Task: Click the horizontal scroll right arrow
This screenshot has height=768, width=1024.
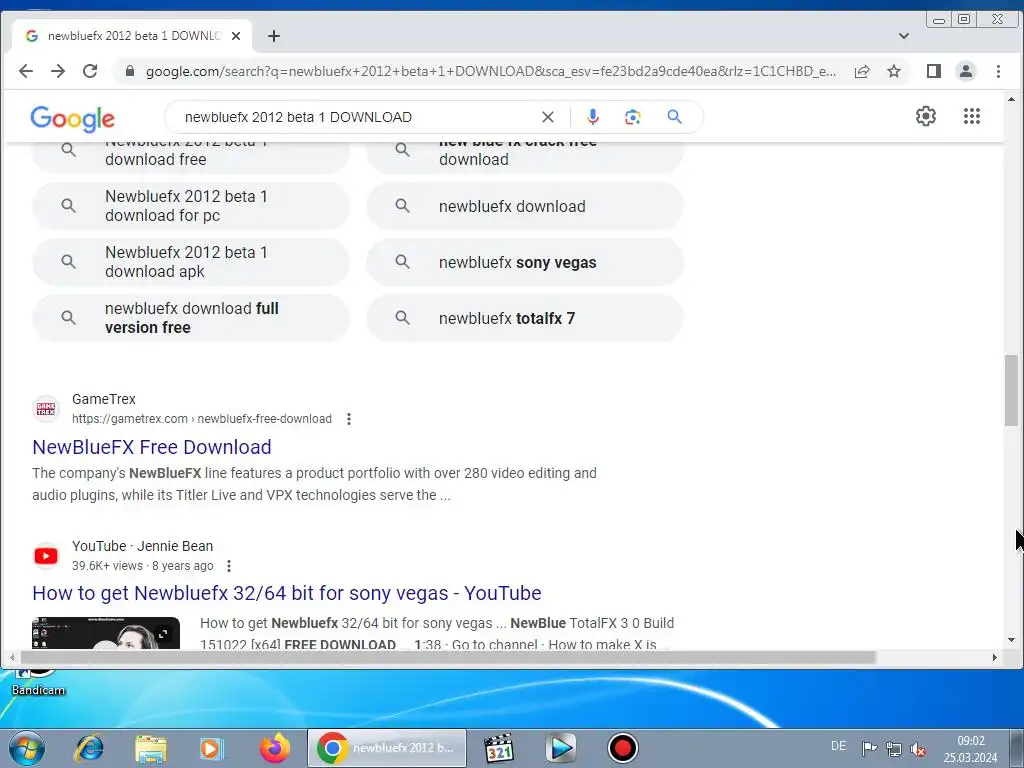Action: coord(995,657)
